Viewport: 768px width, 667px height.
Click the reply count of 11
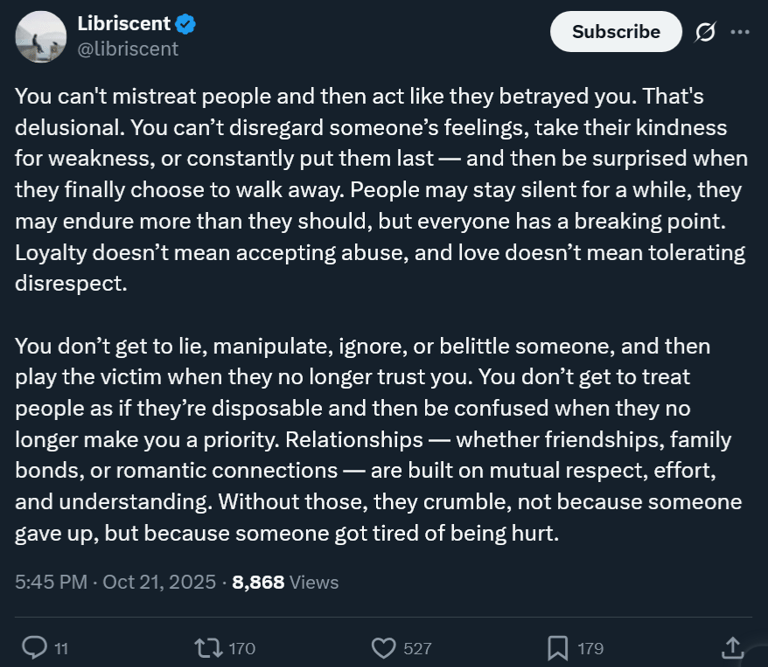point(61,648)
